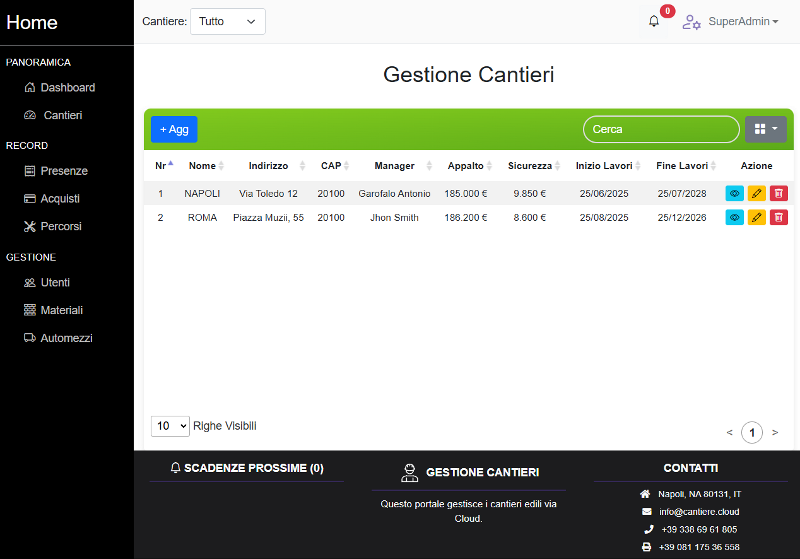Click the ROMA name cell
The image size is (800, 559).
click(203, 218)
